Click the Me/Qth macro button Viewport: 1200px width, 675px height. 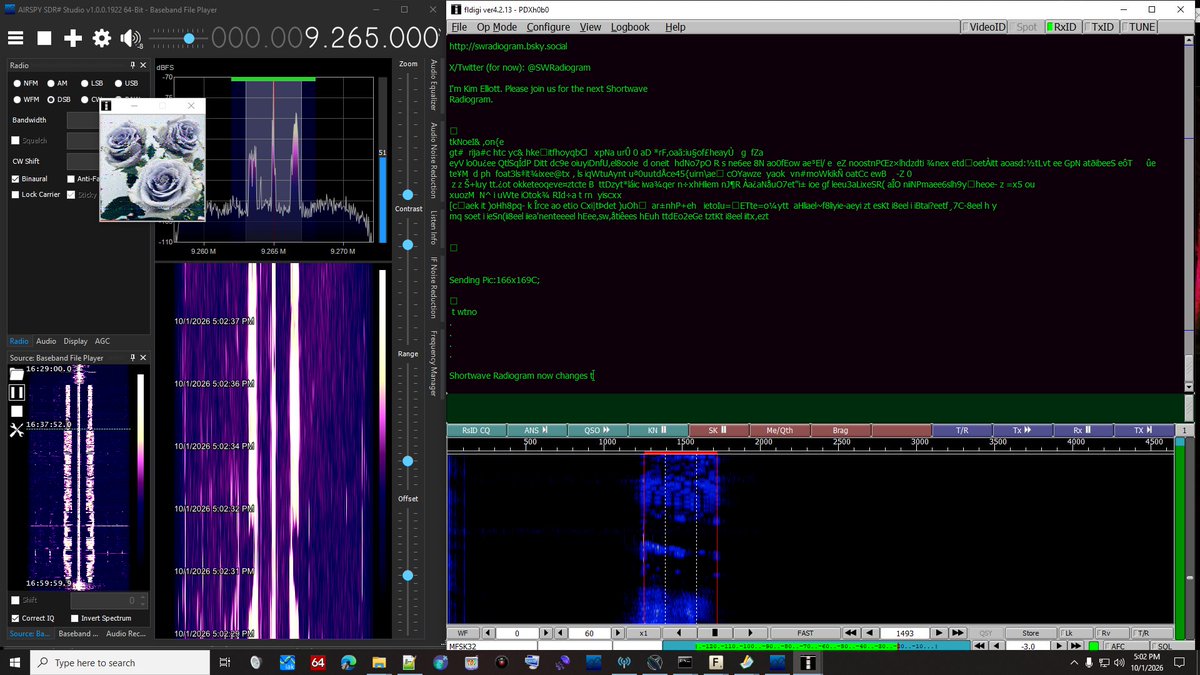pos(779,430)
